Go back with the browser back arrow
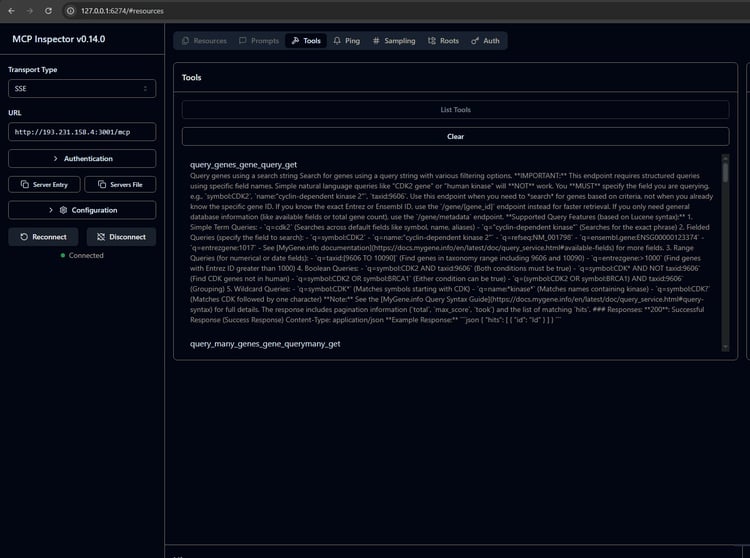This screenshot has height=558, width=750. [11, 11]
